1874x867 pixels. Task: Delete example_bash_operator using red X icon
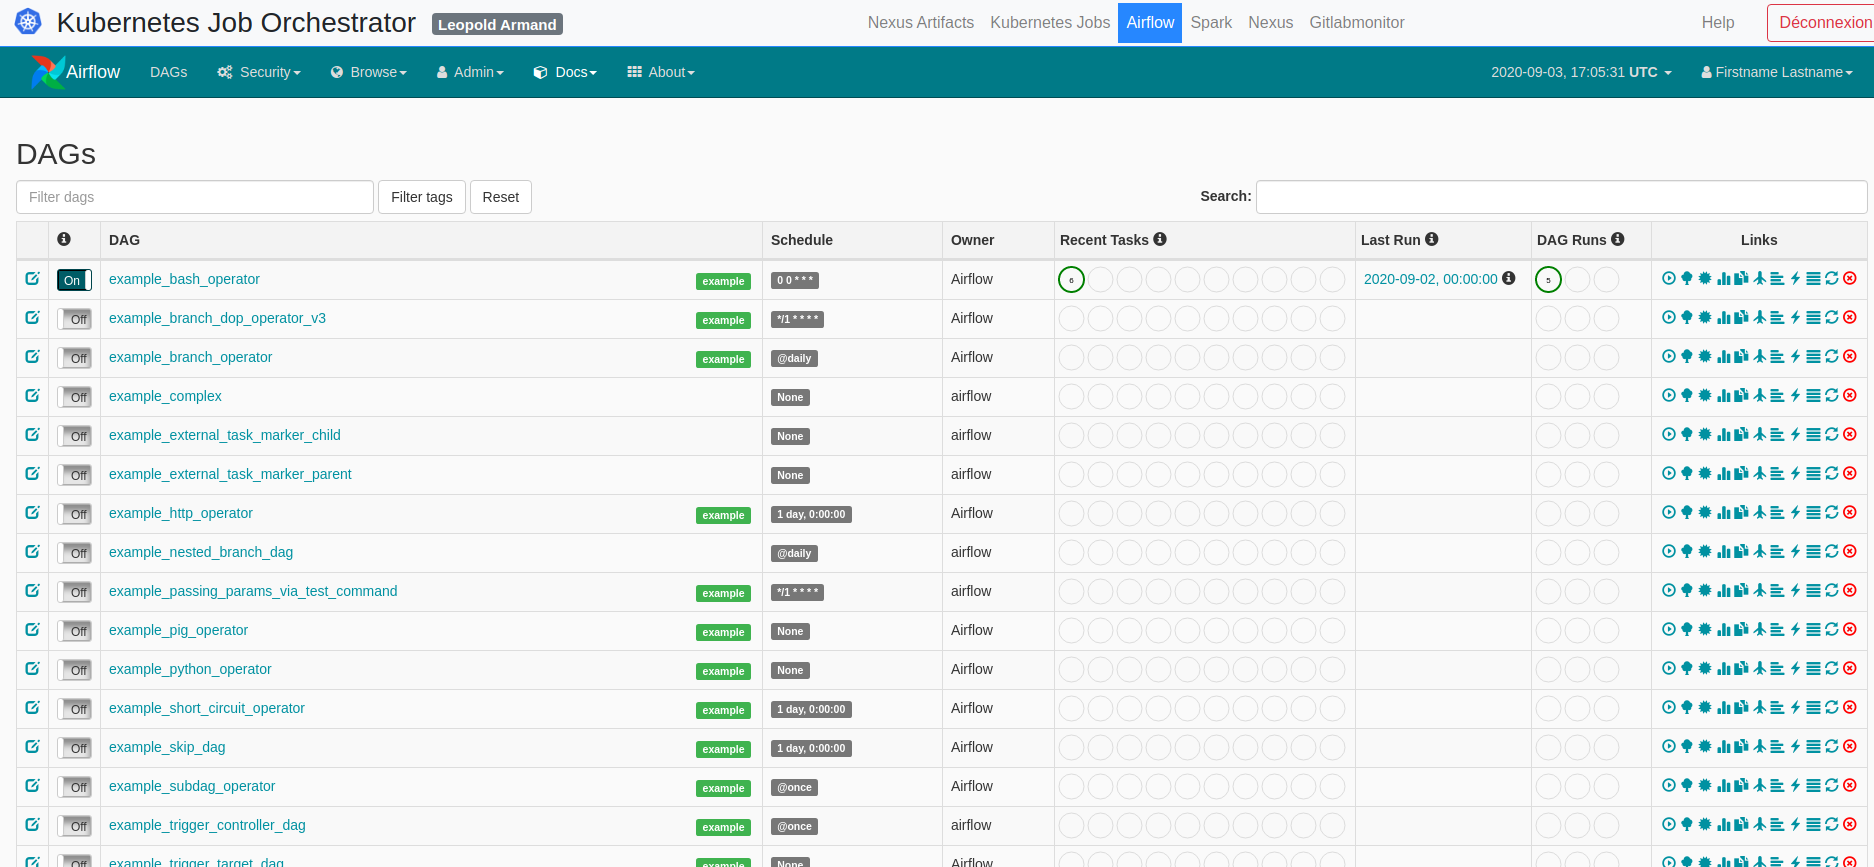1850,278
